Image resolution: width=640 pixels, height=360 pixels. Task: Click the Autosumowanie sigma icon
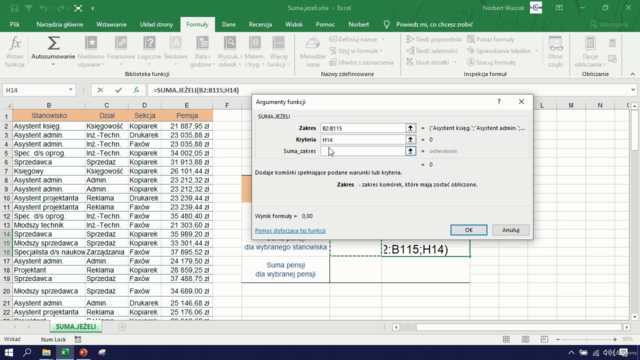point(53,43)
